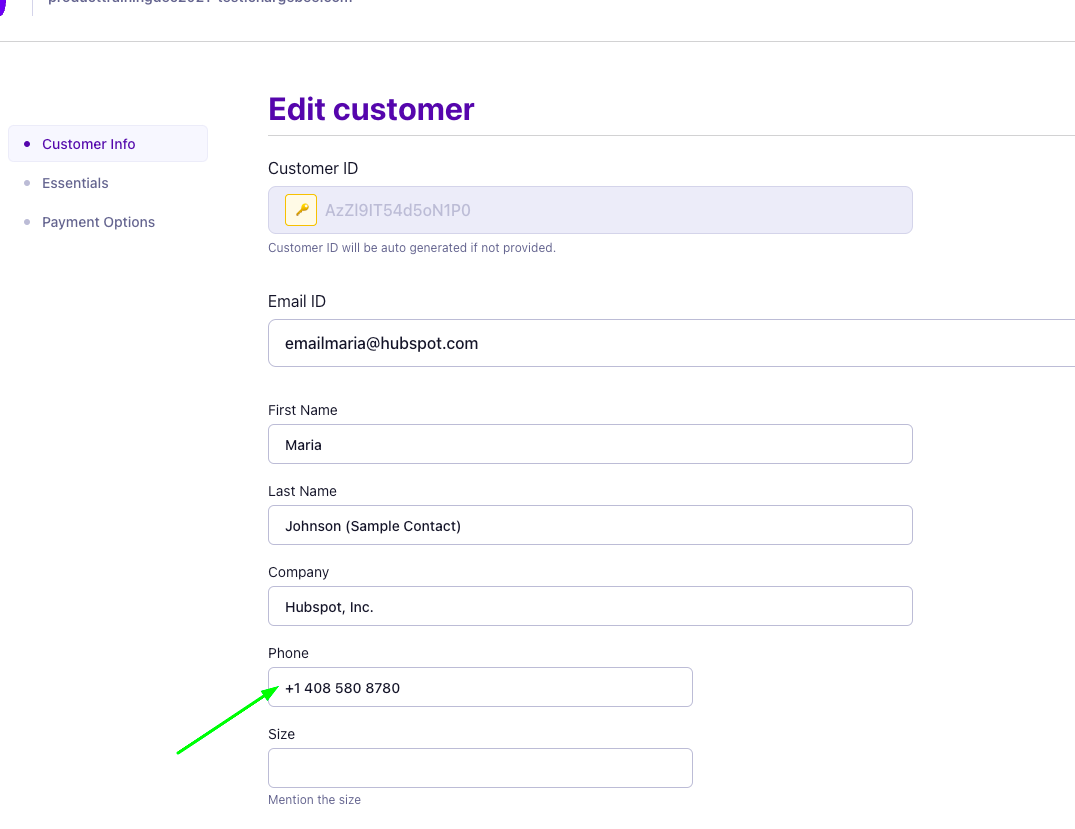This screenshot has width=1075, height=829.
Task: Click the bullet beside Essentials
Action: point(27,183)
